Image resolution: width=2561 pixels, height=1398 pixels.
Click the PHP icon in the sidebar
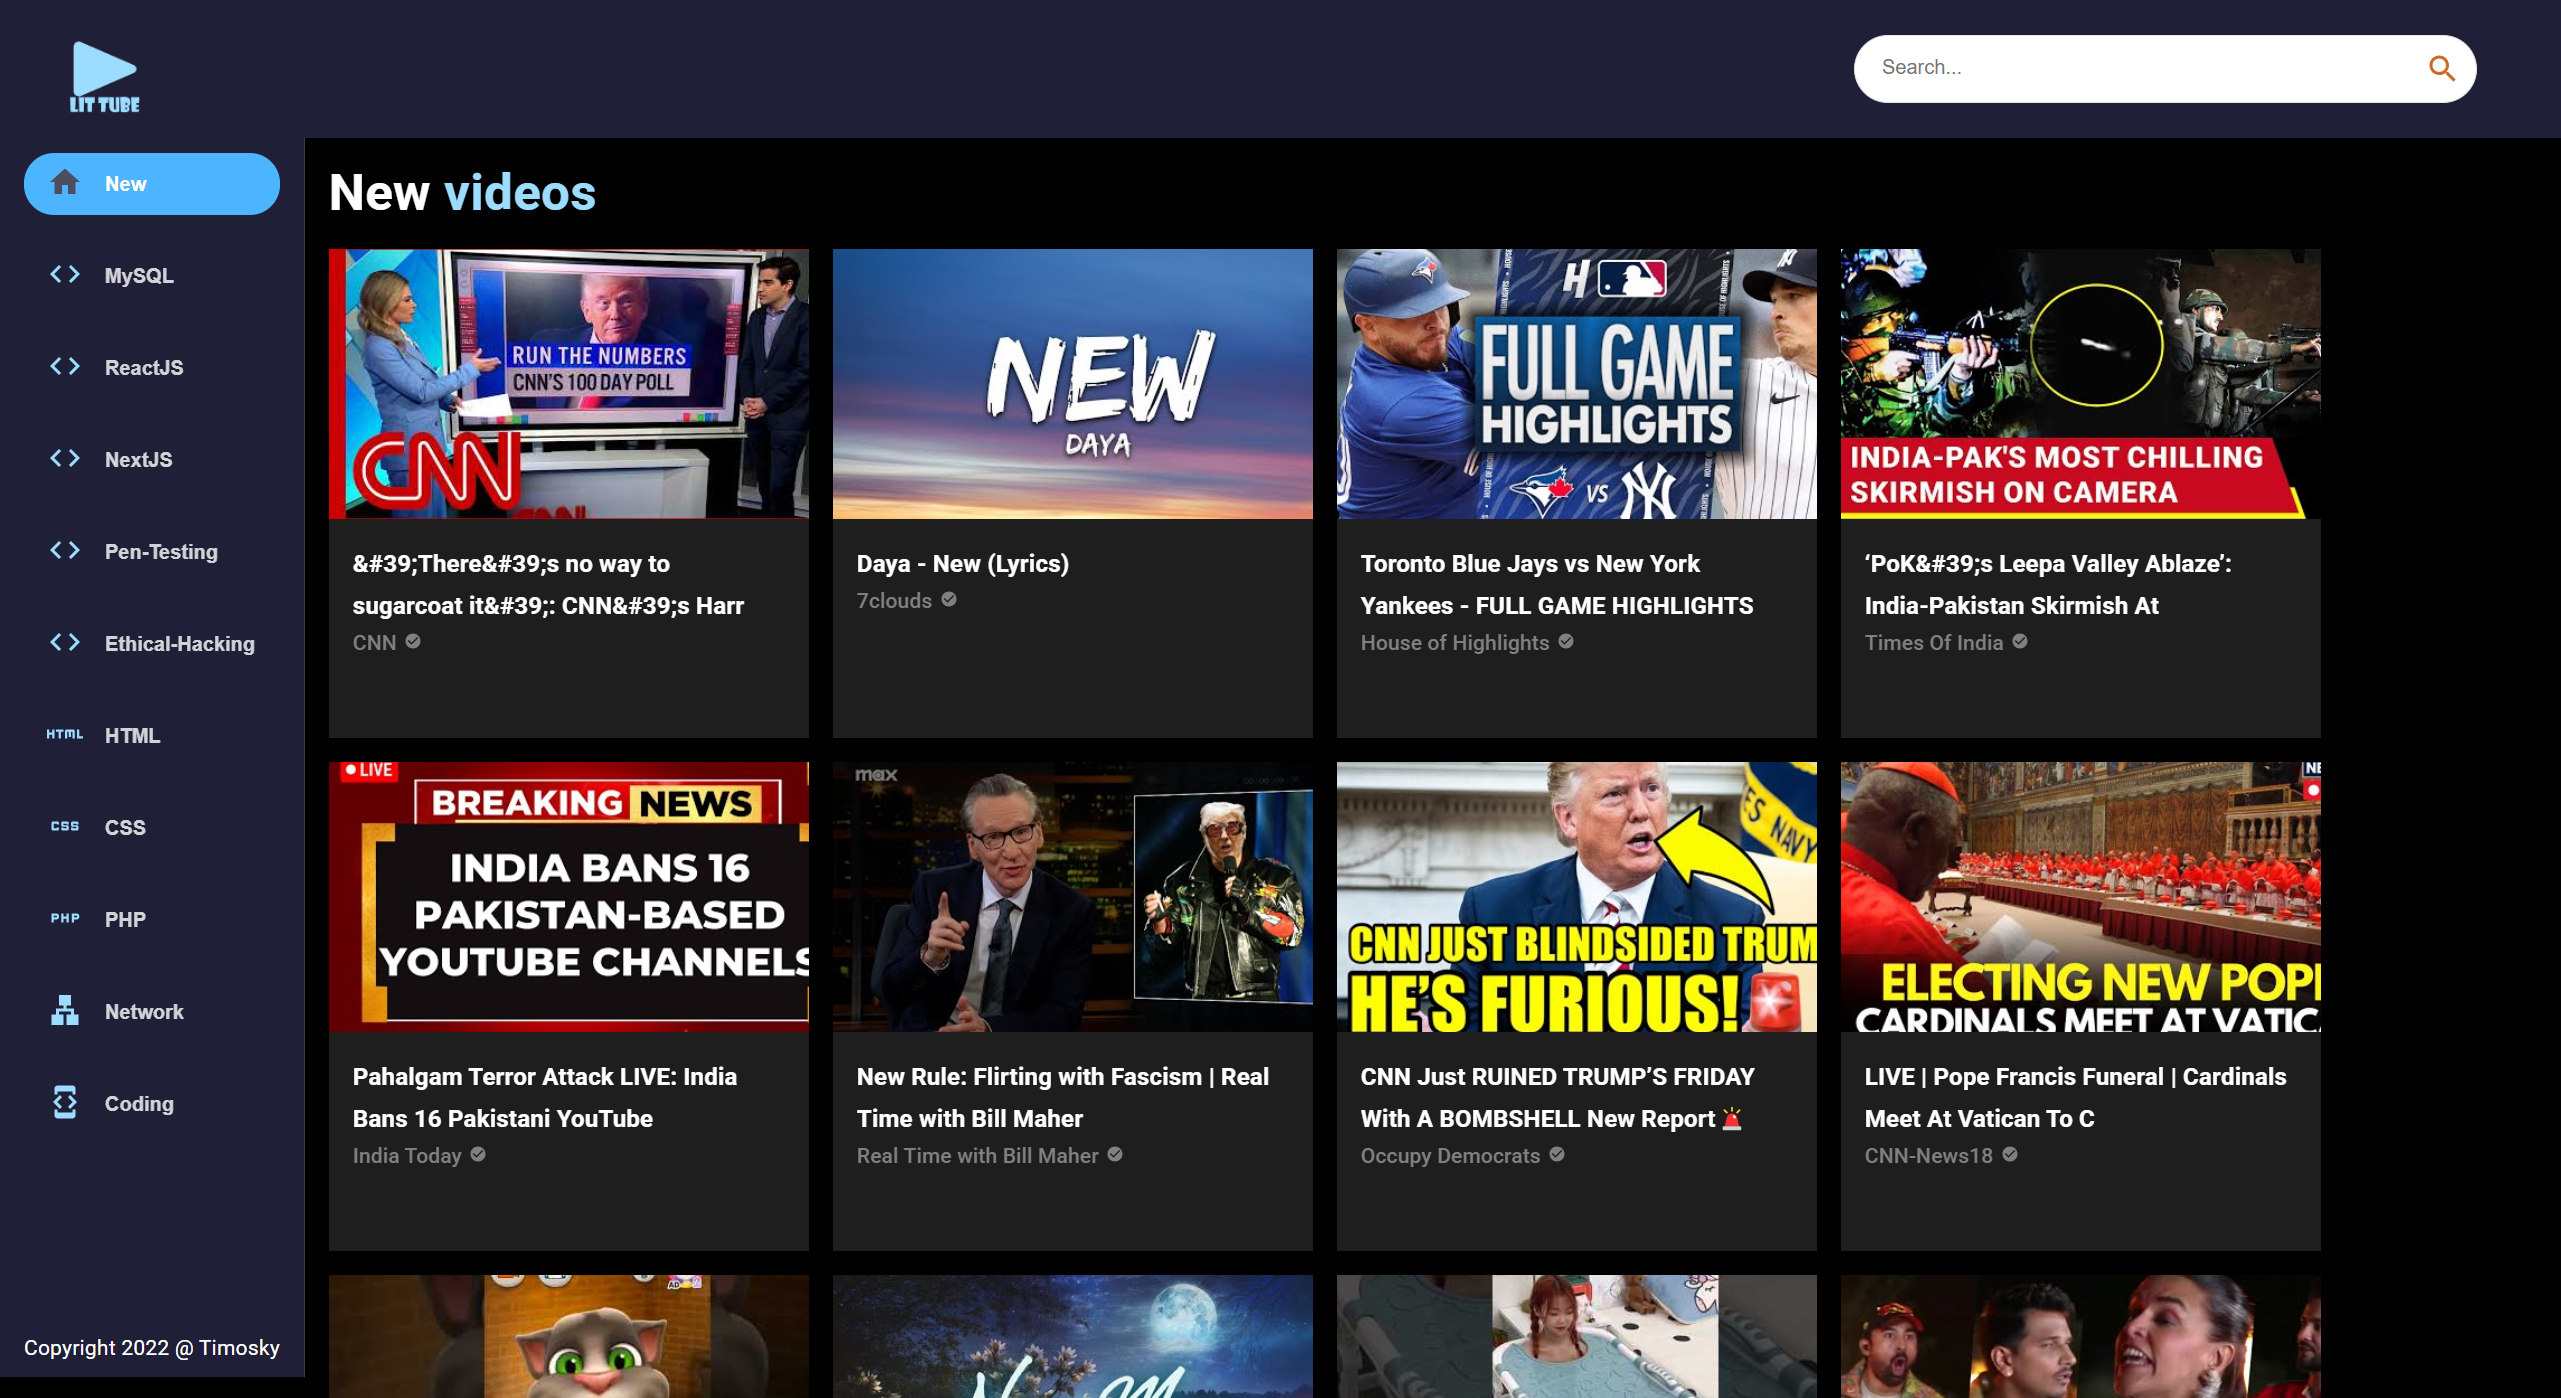(65, 918)
